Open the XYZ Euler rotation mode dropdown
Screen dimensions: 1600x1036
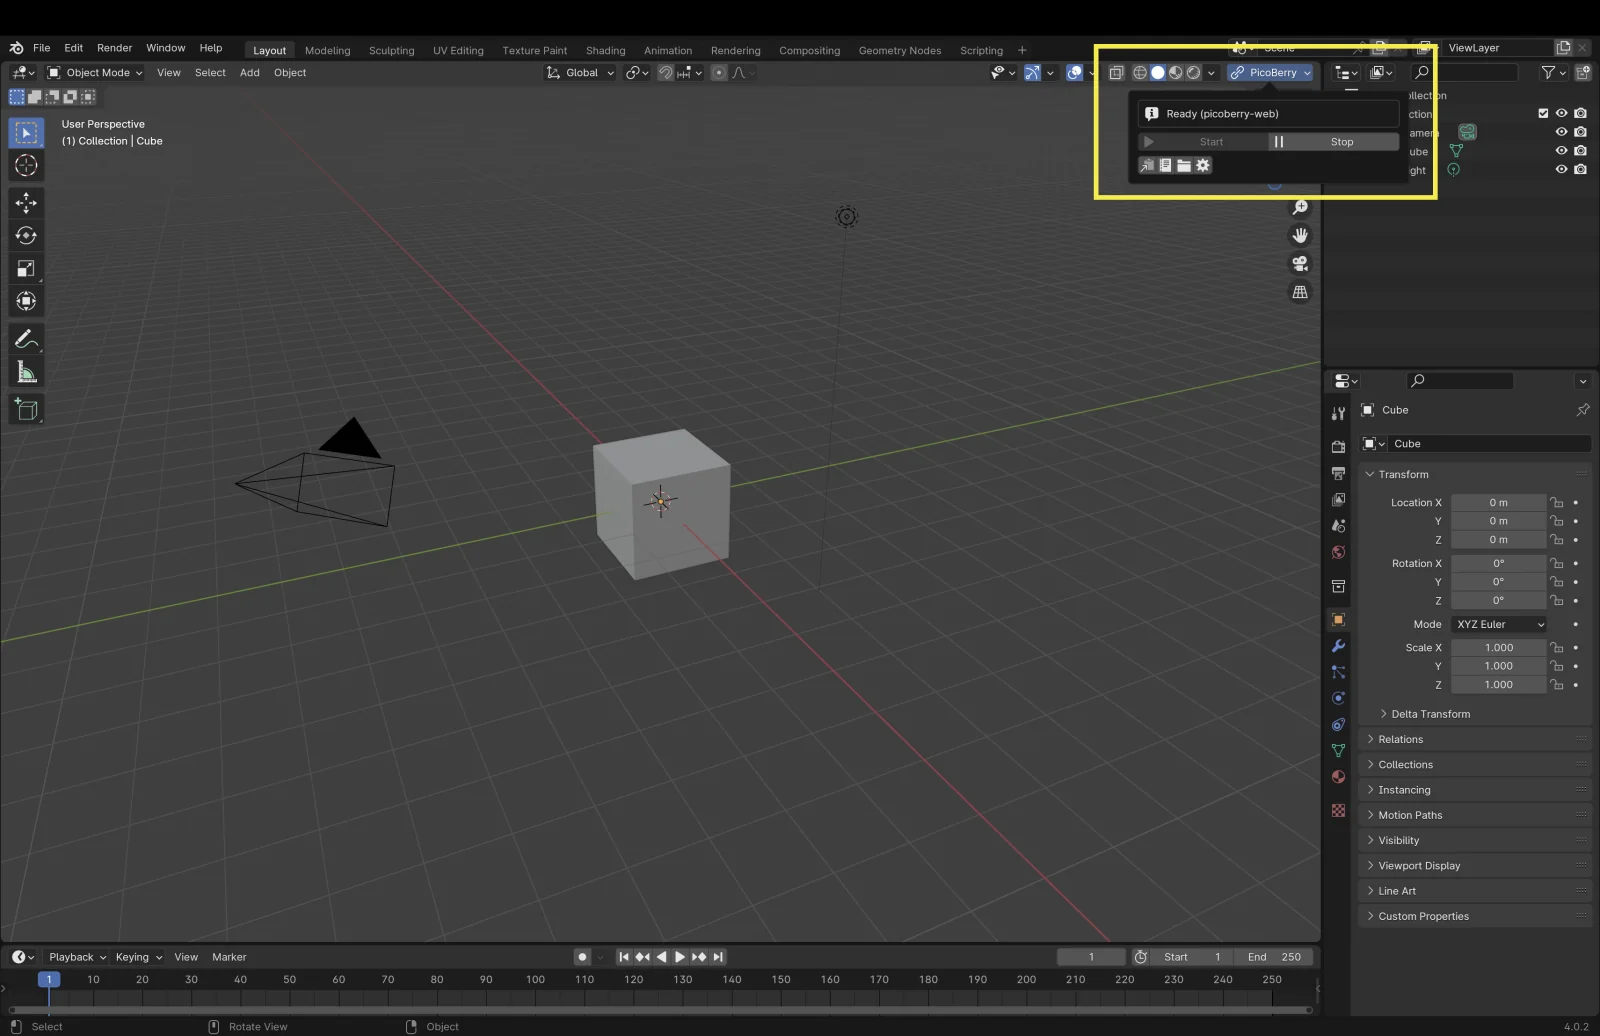1499,624
